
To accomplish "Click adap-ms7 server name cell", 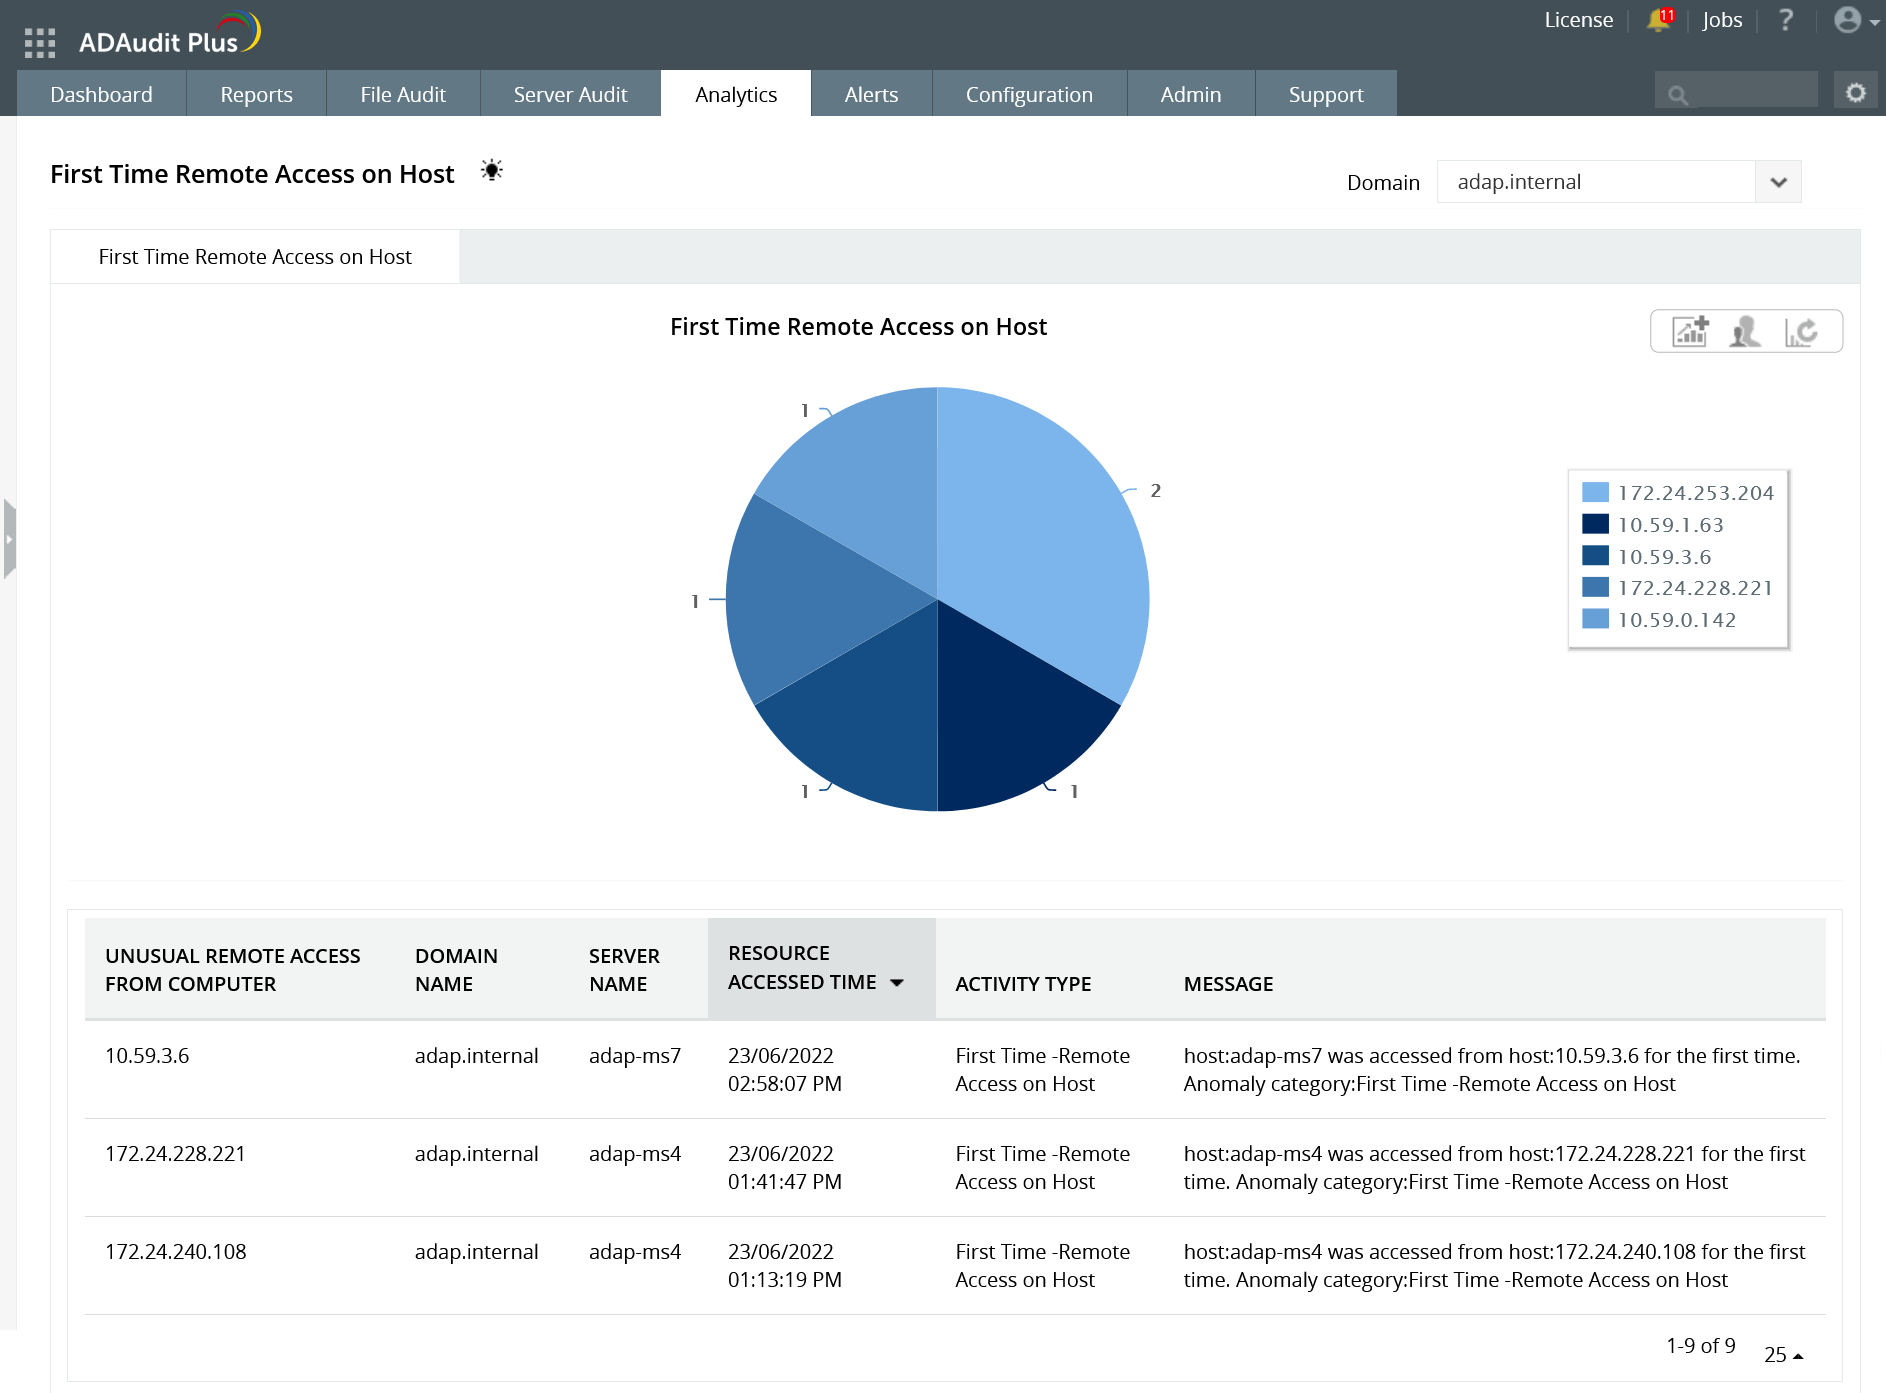I will click(x=635, y=1056).
